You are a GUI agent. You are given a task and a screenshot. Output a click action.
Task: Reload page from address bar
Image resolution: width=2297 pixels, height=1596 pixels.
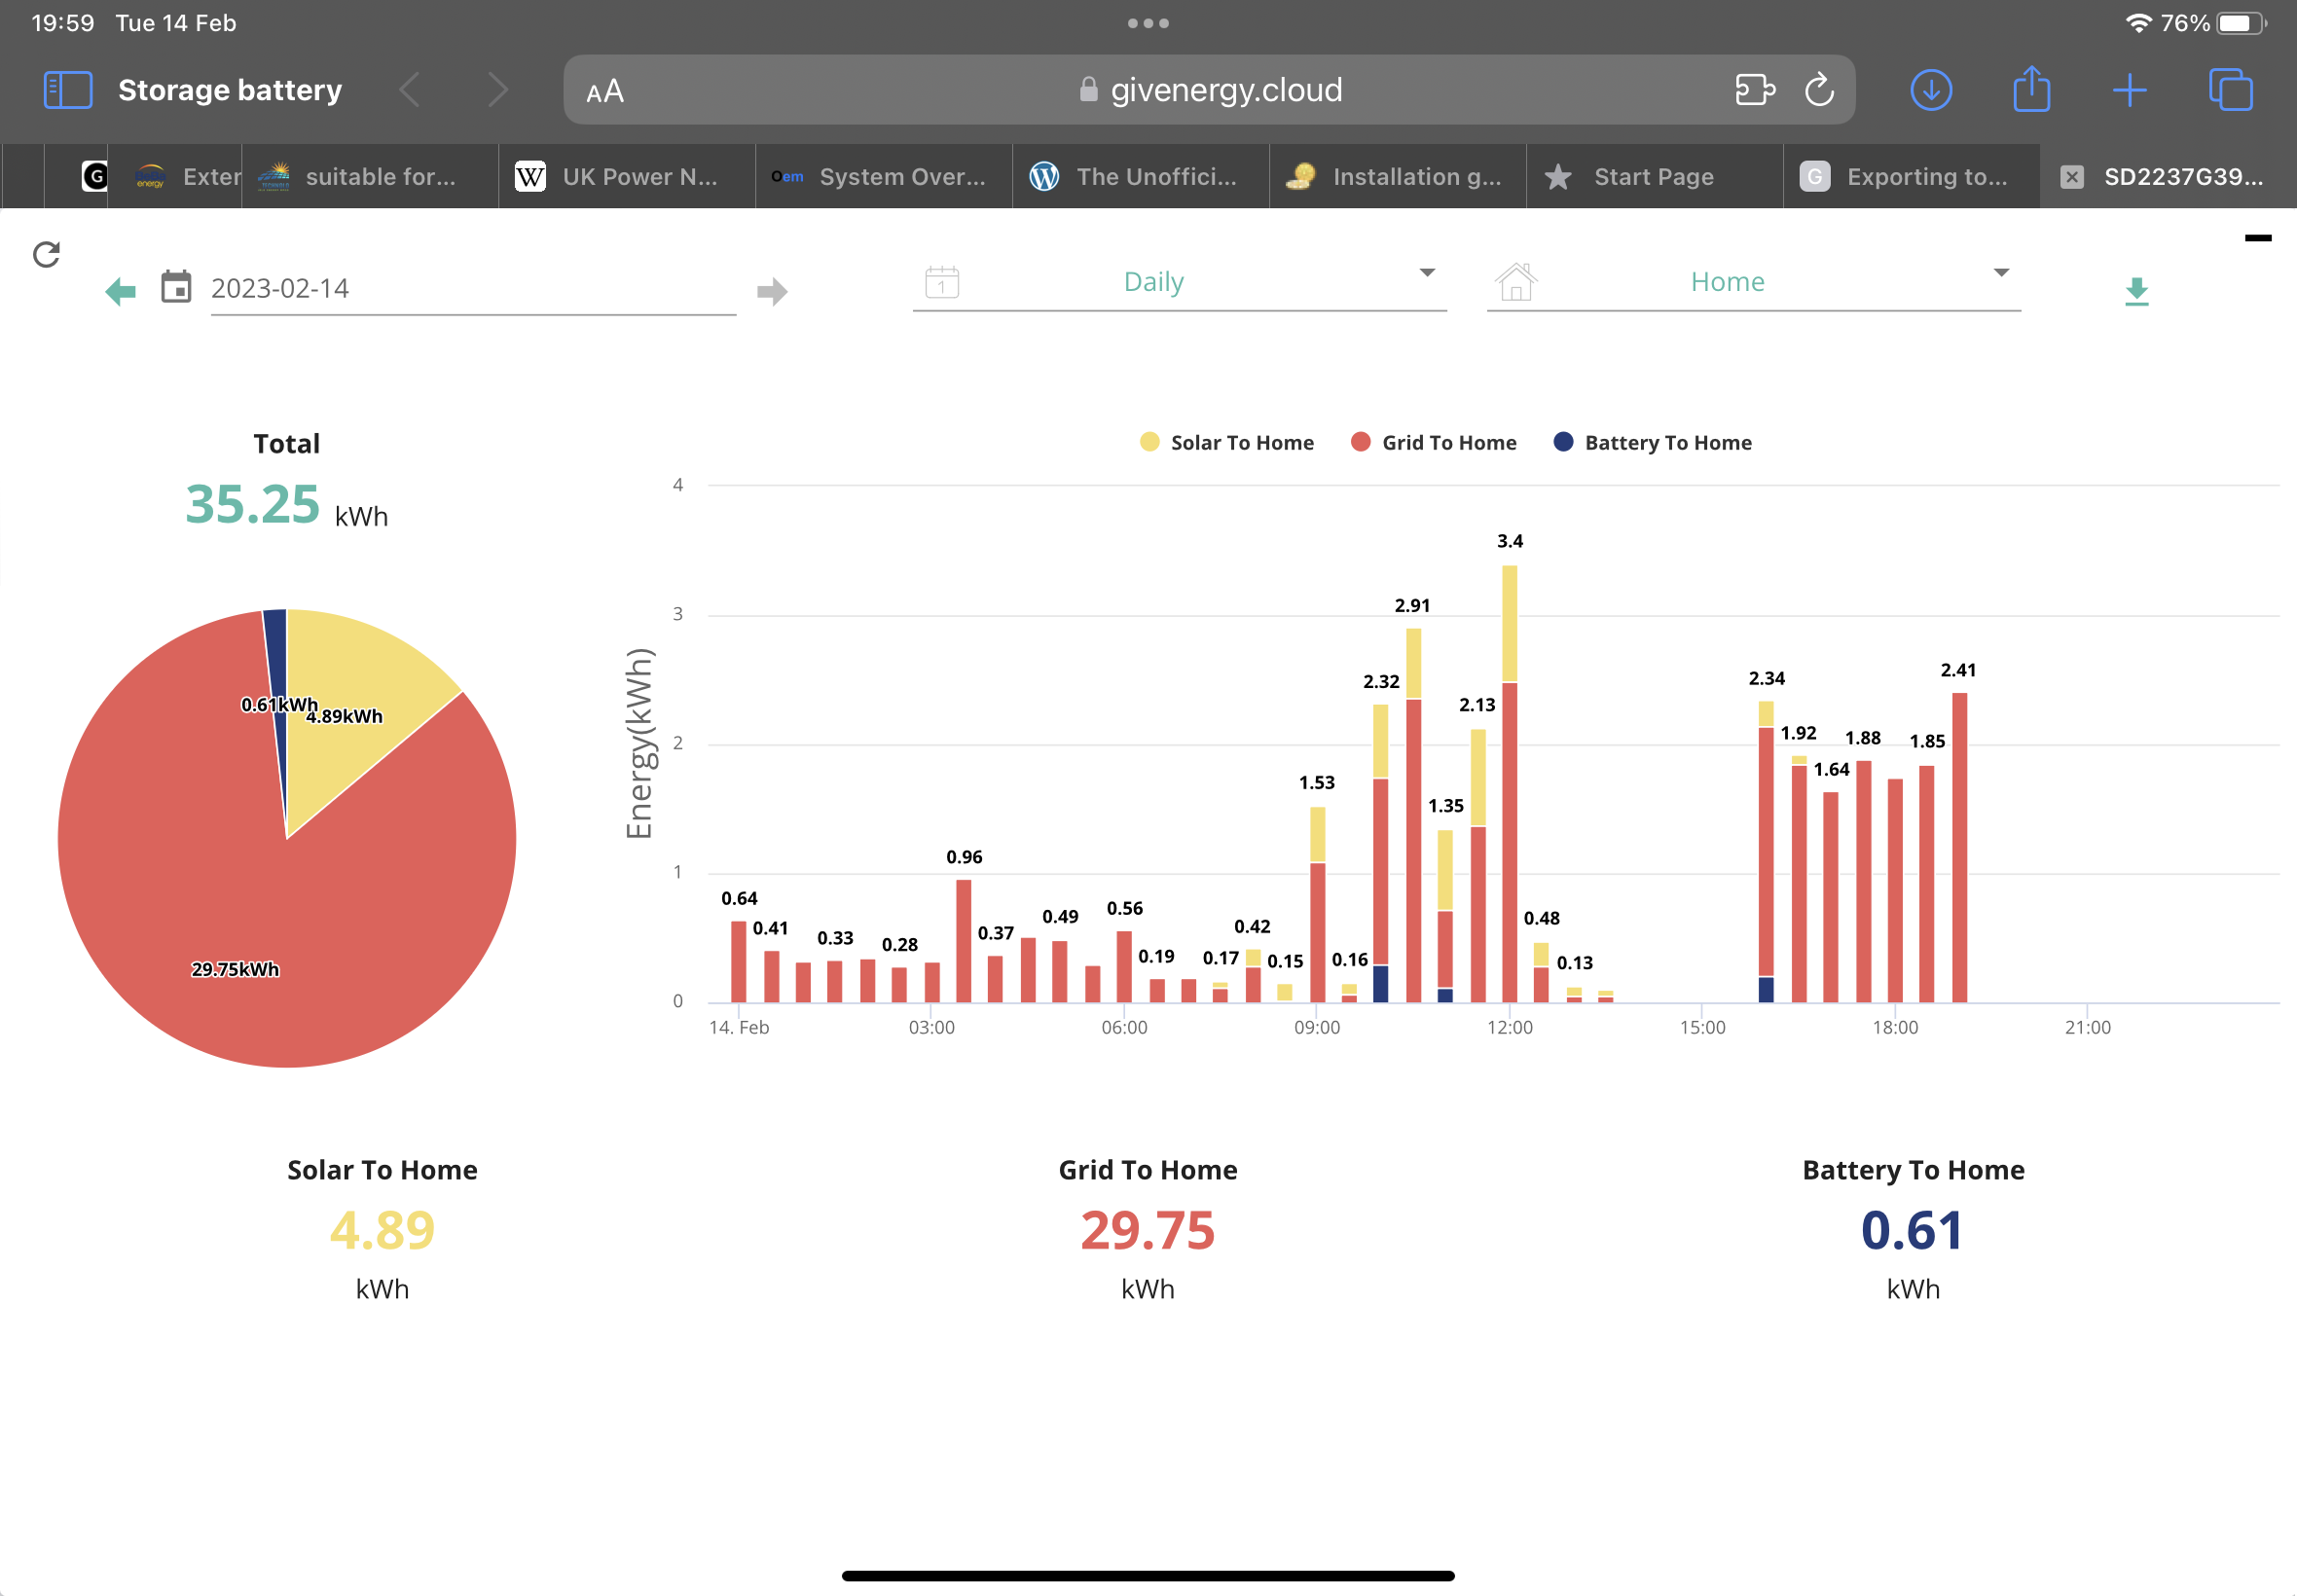1819,90
